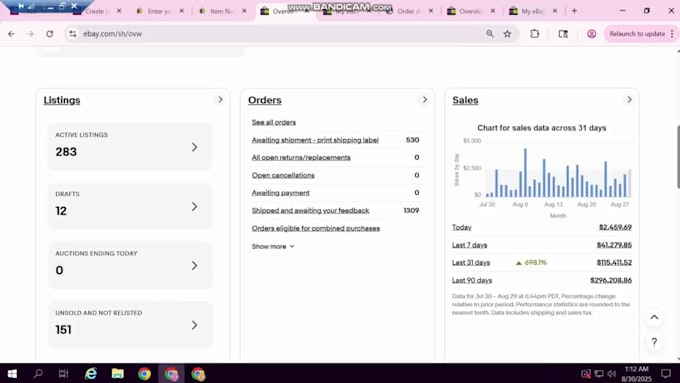This screenshot has height=383, width=680.
Task: Open File Explorer from taskbar
Action: 118,373
